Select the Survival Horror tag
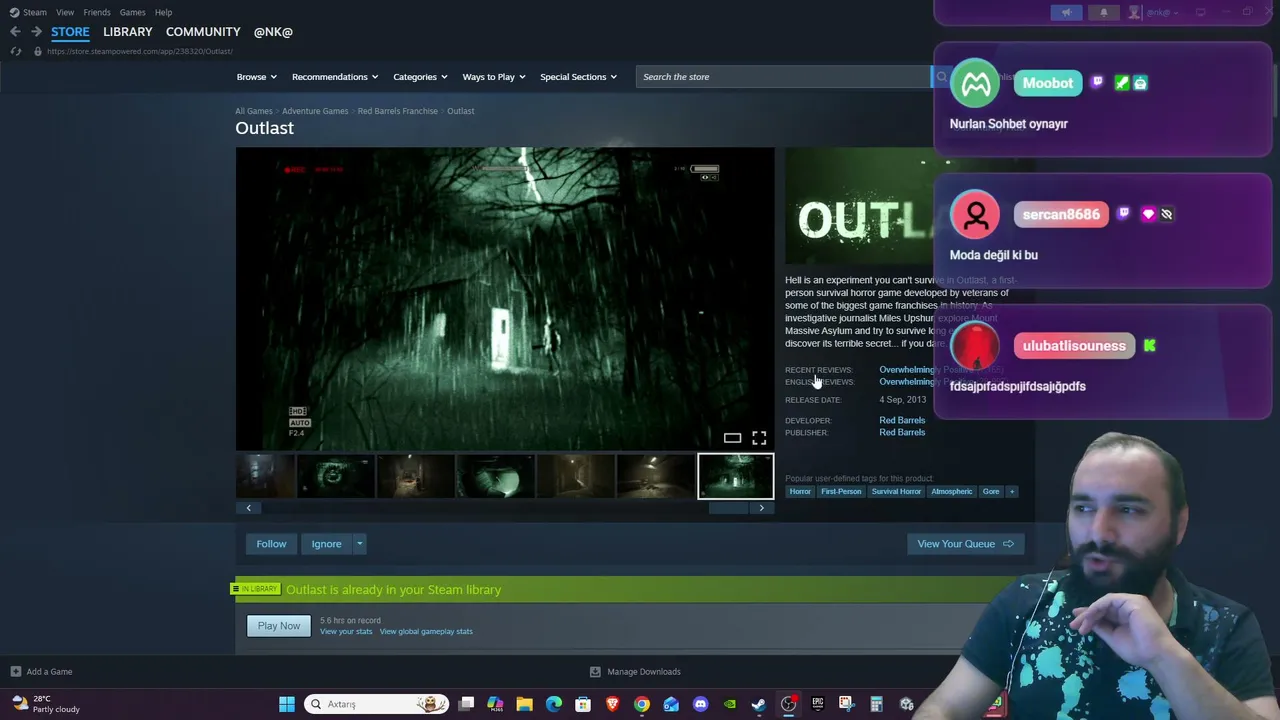 pos(896,492)
